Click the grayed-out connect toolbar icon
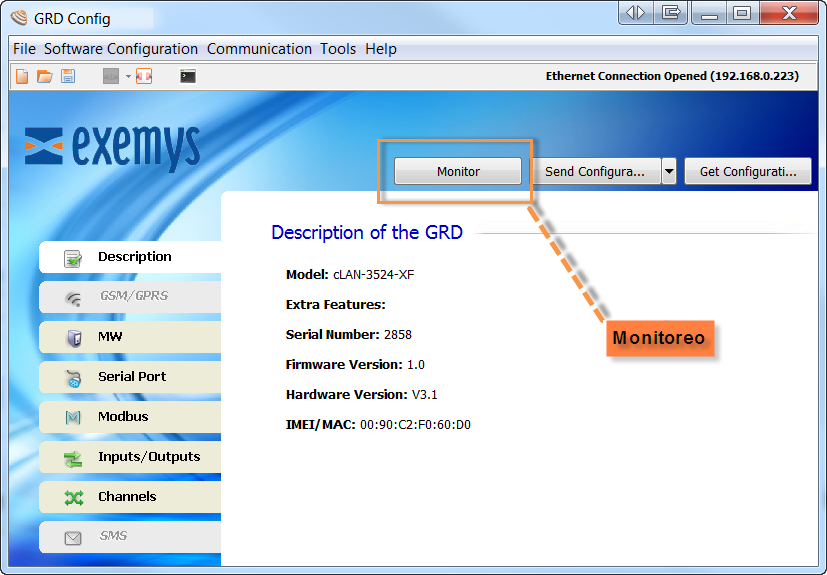The image size is (827, 575). point(111,76)
